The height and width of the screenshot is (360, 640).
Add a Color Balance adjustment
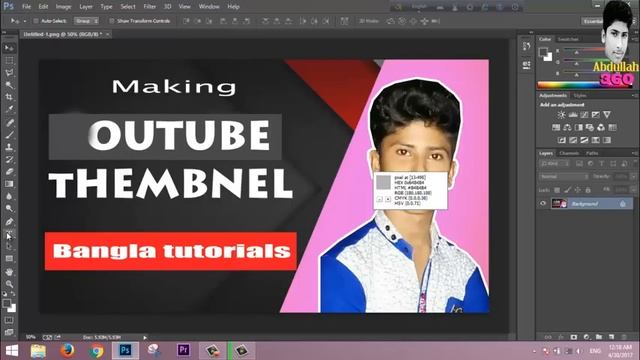point(567,127)
